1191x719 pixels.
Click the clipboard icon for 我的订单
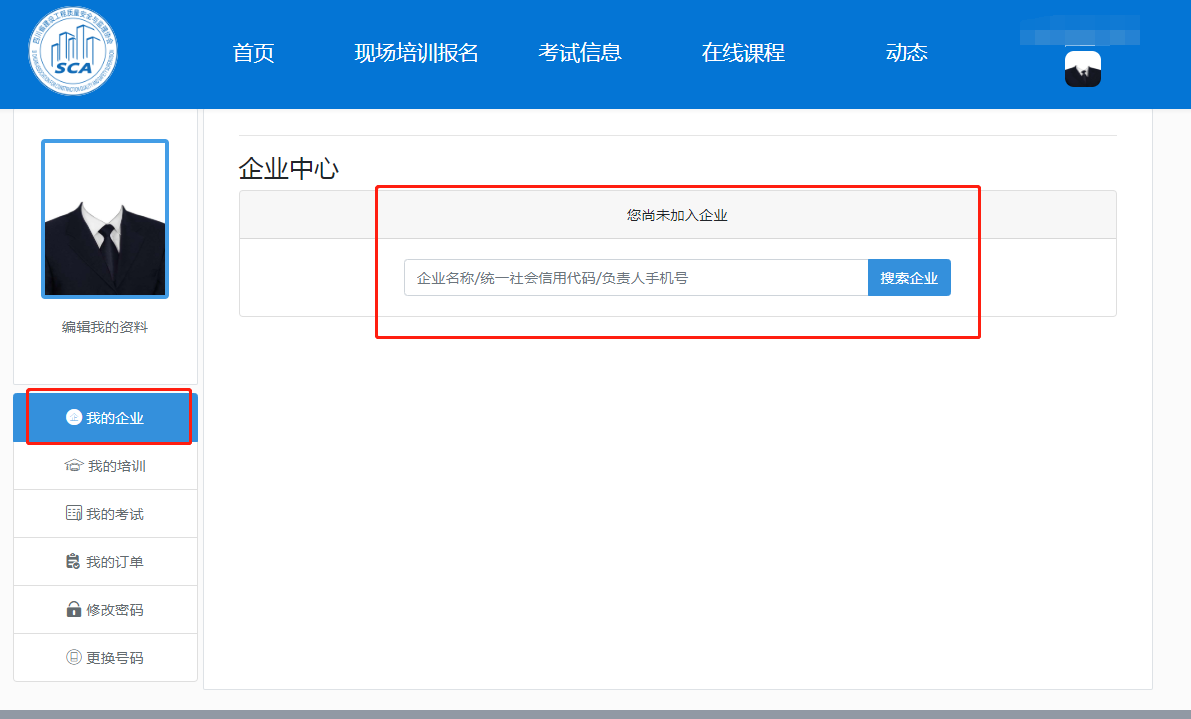[73, 562]
